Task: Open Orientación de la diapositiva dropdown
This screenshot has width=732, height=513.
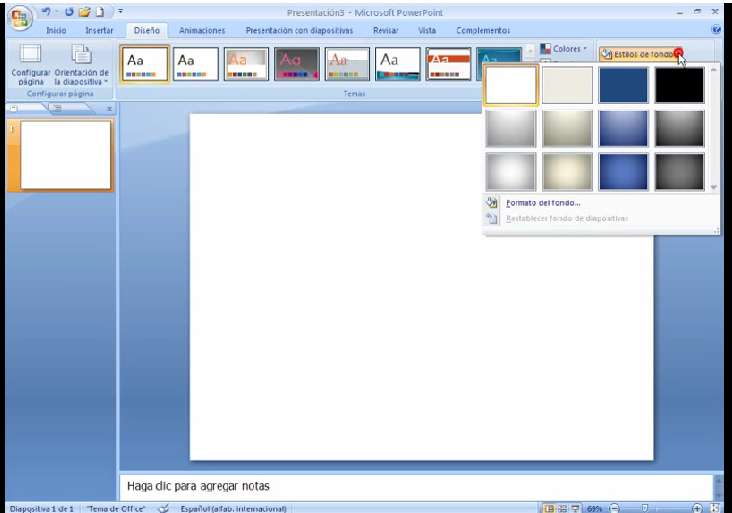Action: [82, 65]
